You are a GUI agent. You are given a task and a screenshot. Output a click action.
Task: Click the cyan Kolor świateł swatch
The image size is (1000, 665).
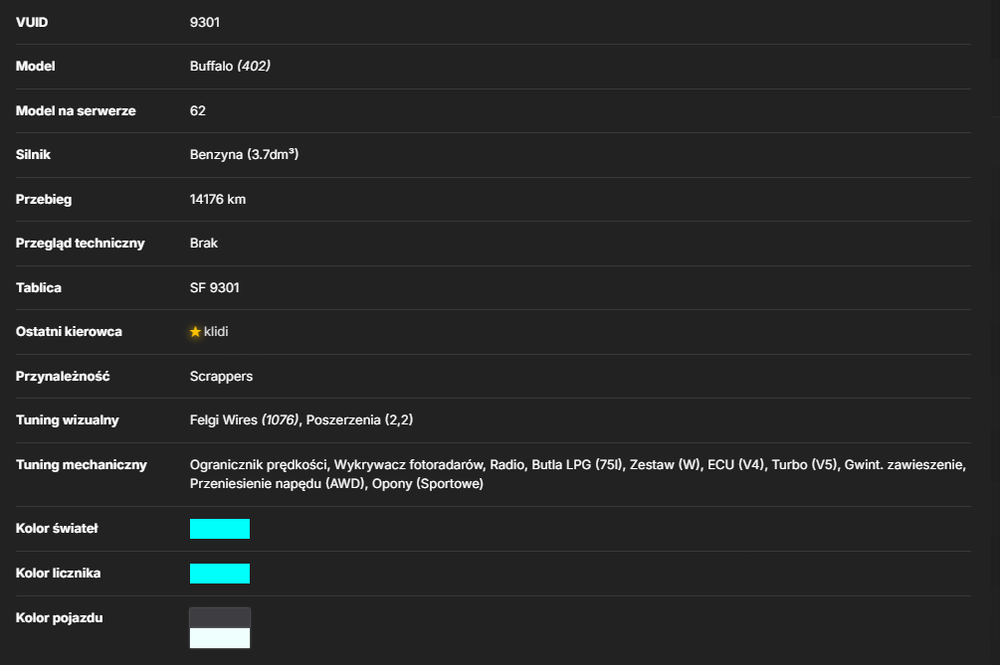point(220,529)
